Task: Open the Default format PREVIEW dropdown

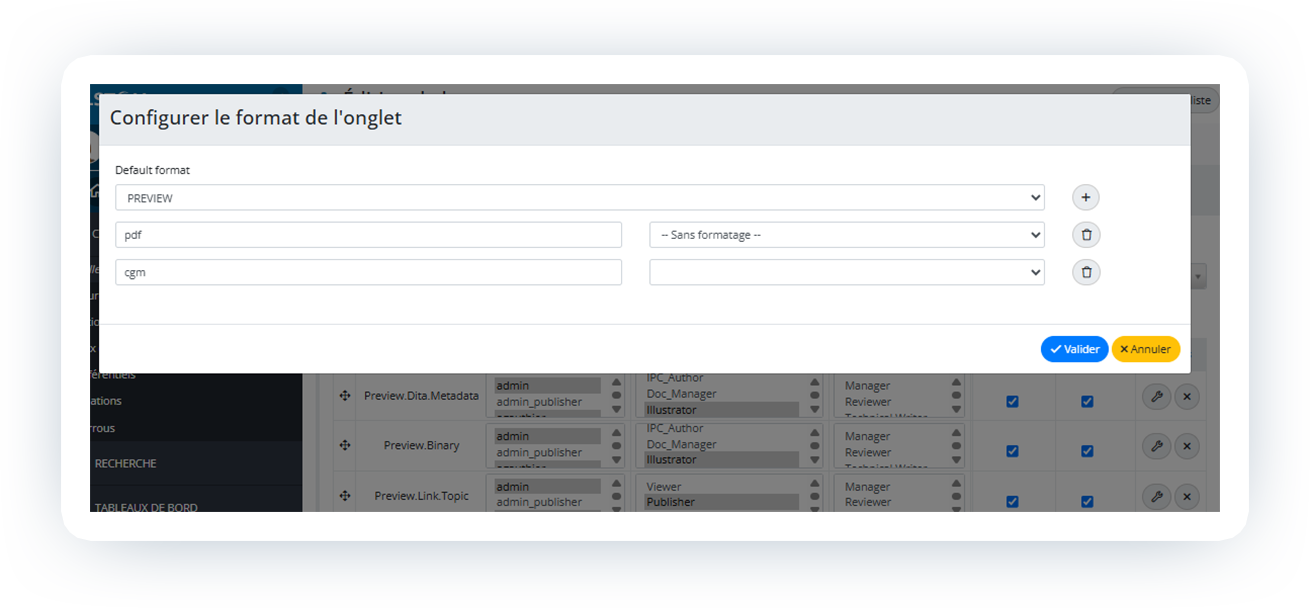Action: [x=579, y=198]
